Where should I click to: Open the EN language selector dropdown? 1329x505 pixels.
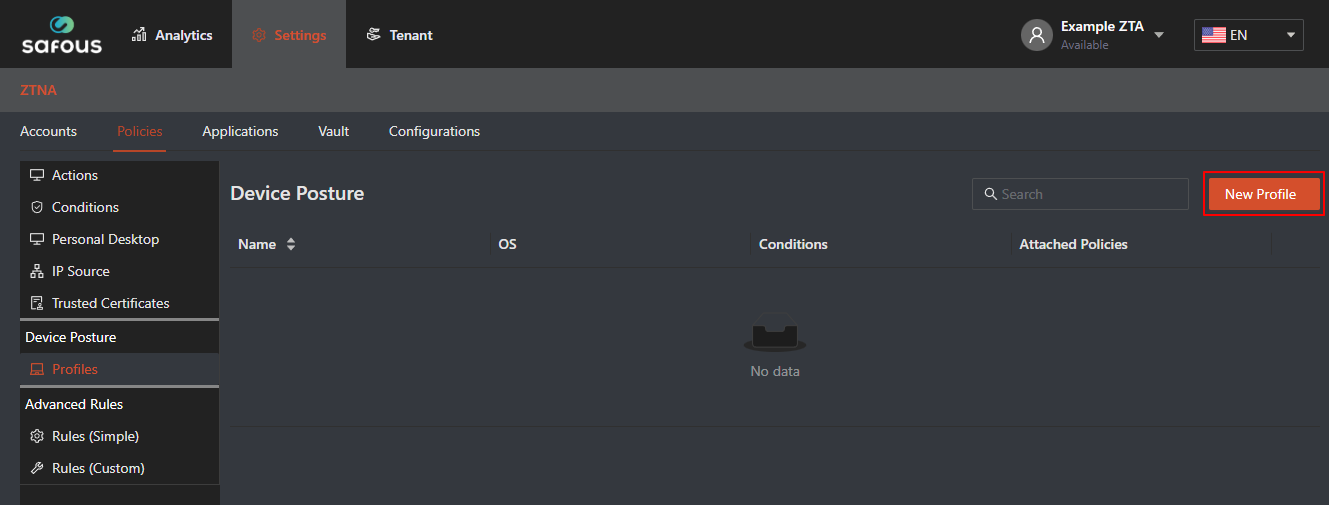[x=1248, y=35]
